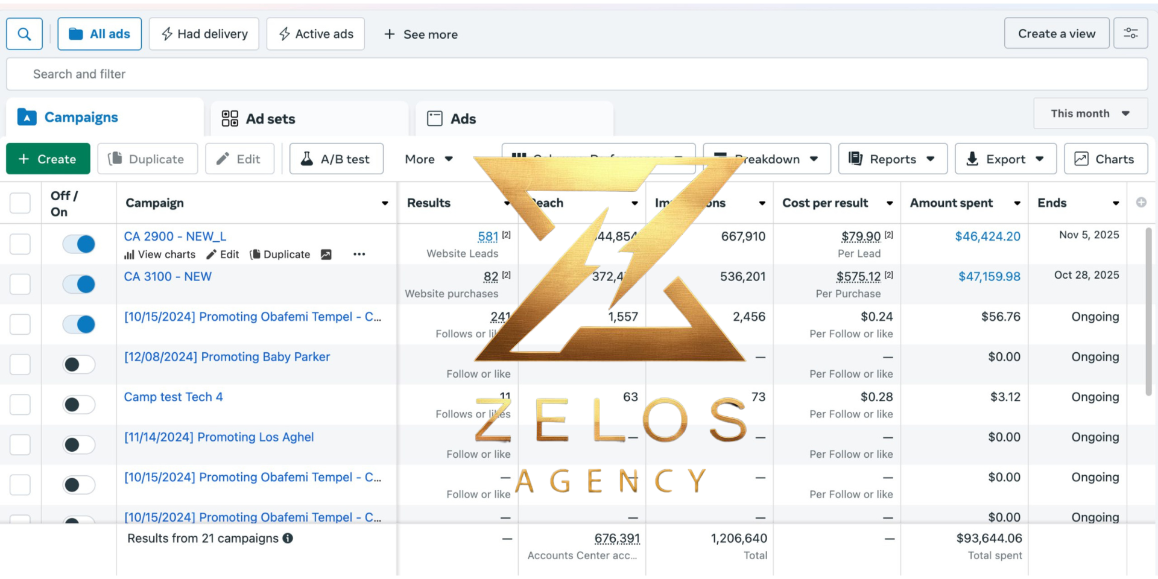Click the $93,644.06 total spent value
The width and height of the screenshot is (1158, 579).
tap(989, 538)
